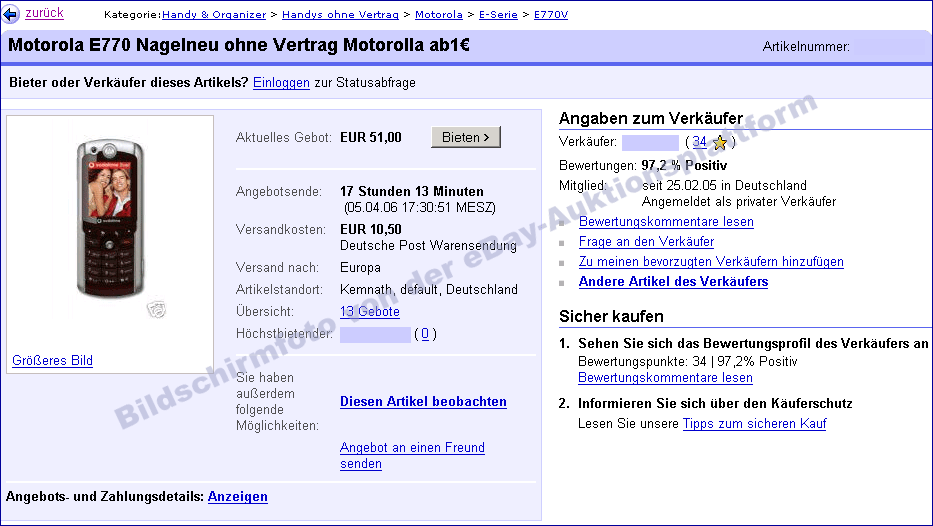Click the location Kemnath, default, Deutschland

point(428,290)
